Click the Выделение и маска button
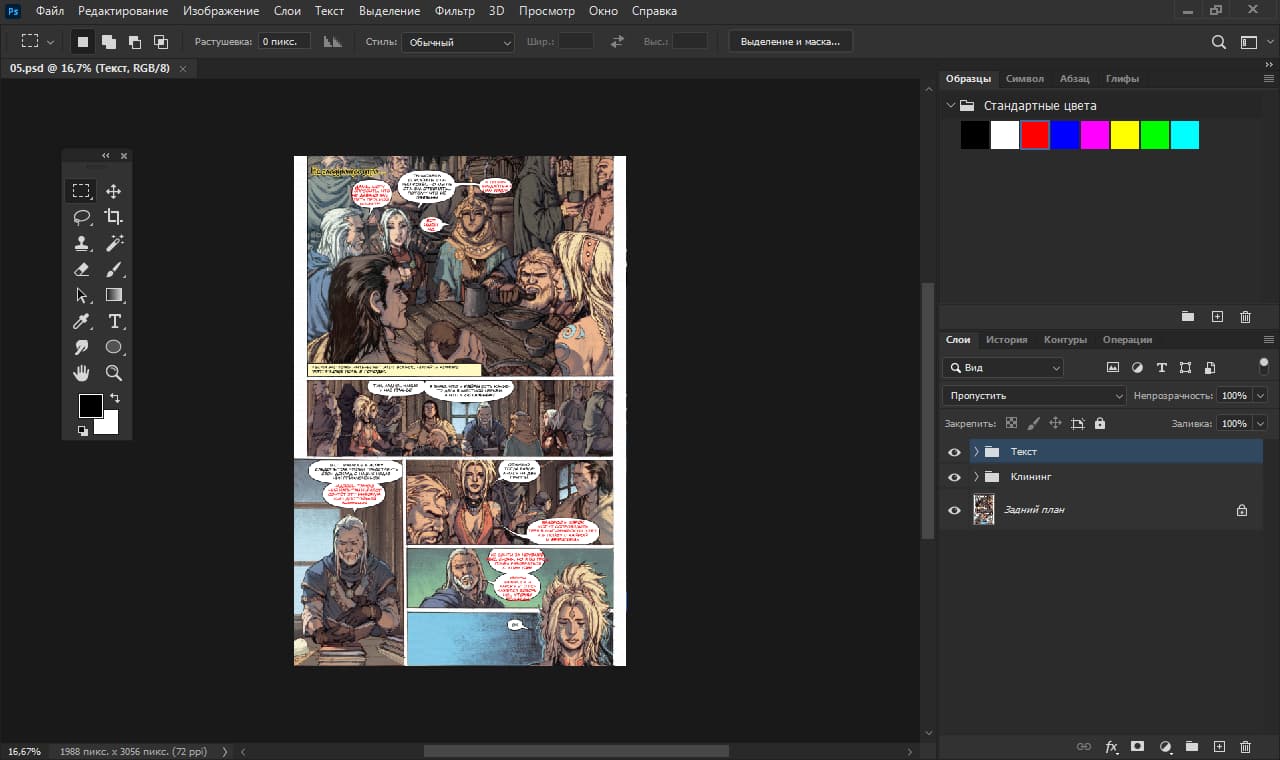 [x=790, y=42]
